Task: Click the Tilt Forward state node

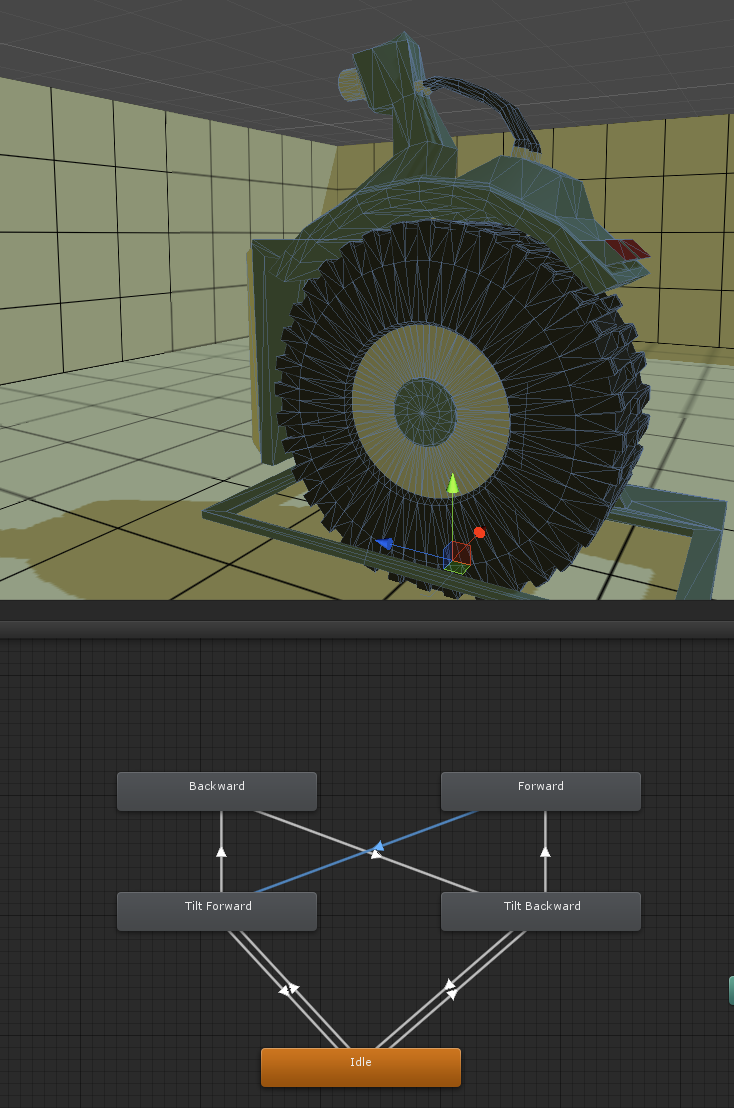Action: pos(217,911)
